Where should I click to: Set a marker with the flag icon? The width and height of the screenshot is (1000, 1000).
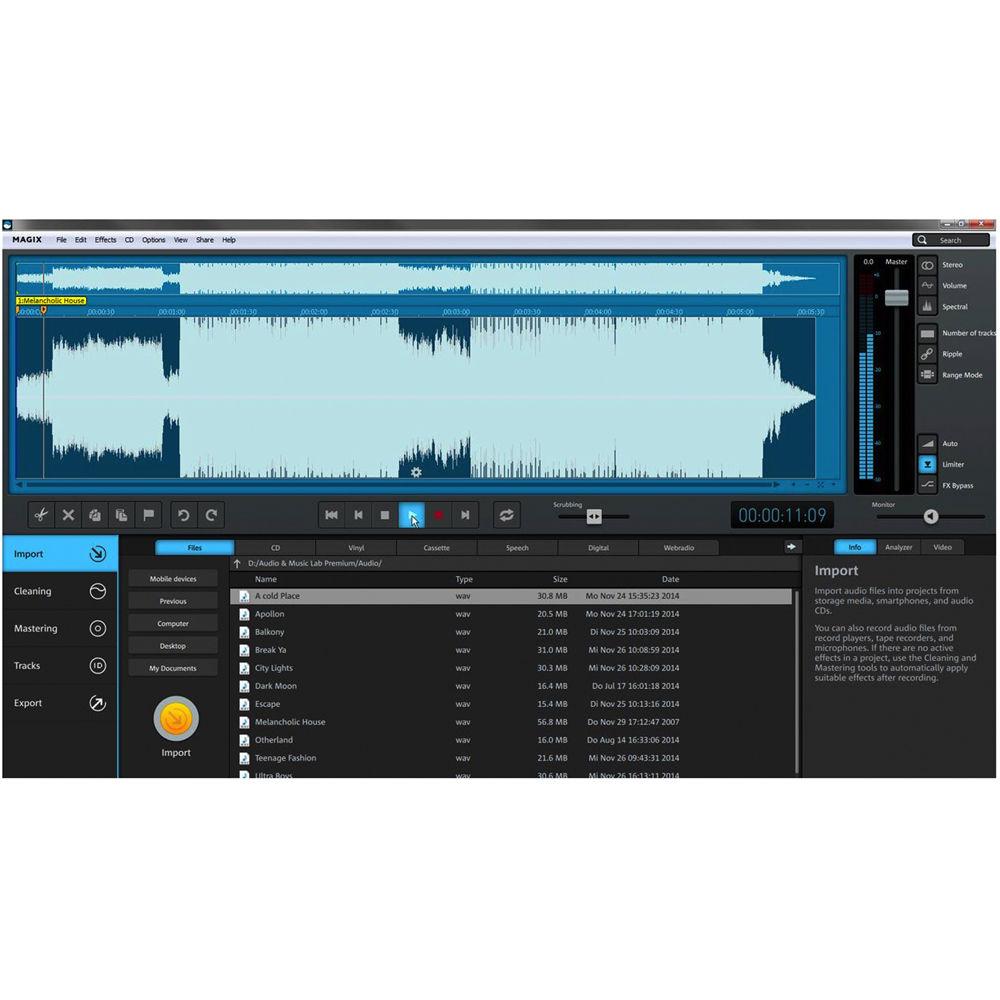click(x=148, y=515)
